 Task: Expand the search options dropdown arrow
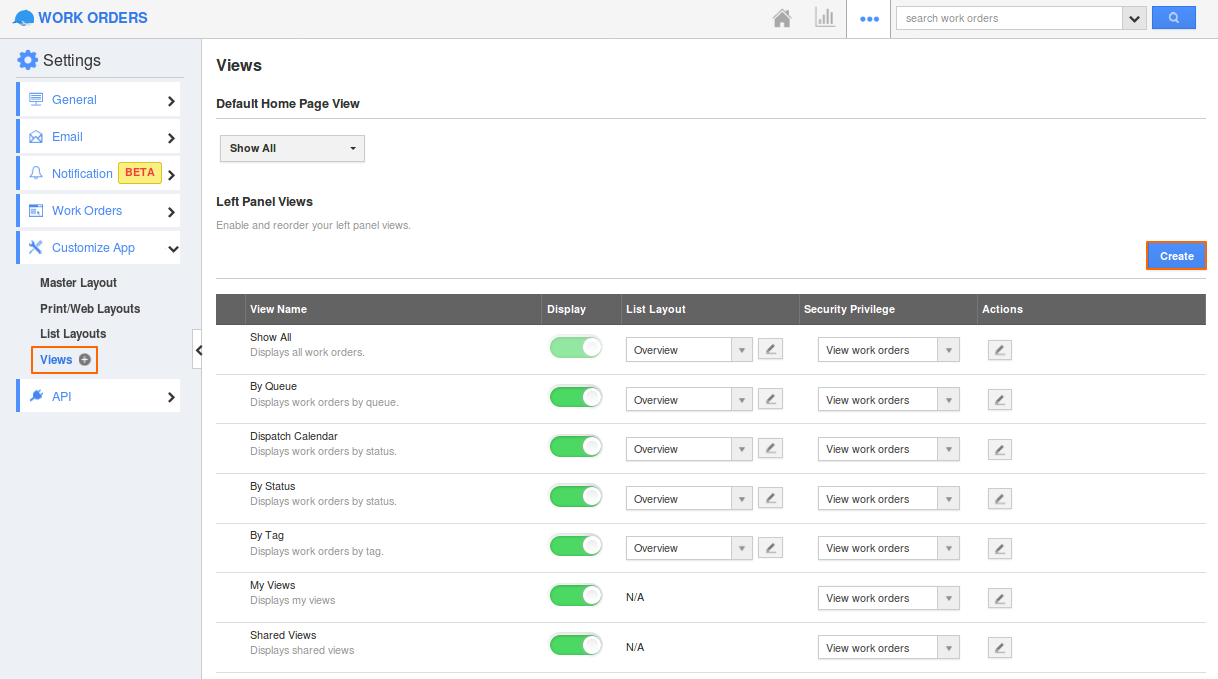pyautogui.click(x=1133, y=18)
